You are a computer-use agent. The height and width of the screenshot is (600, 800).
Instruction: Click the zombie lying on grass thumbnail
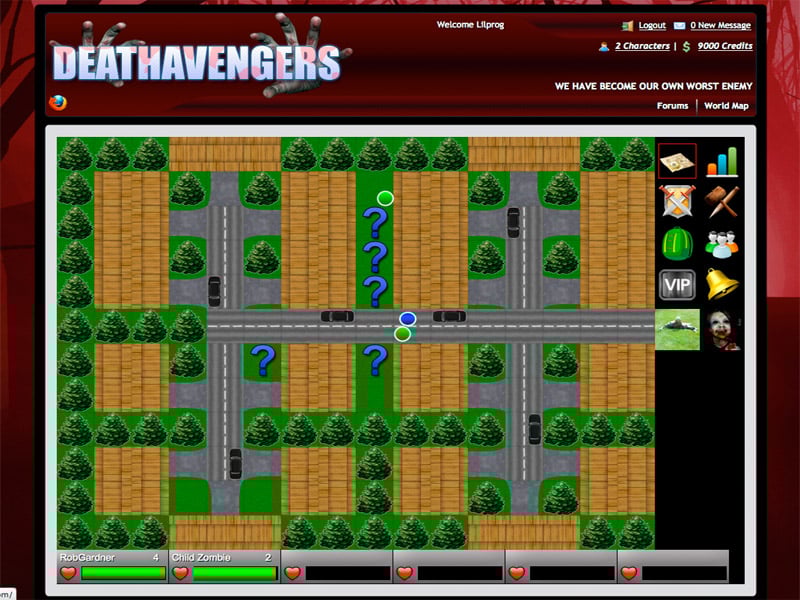coord(677,330)
